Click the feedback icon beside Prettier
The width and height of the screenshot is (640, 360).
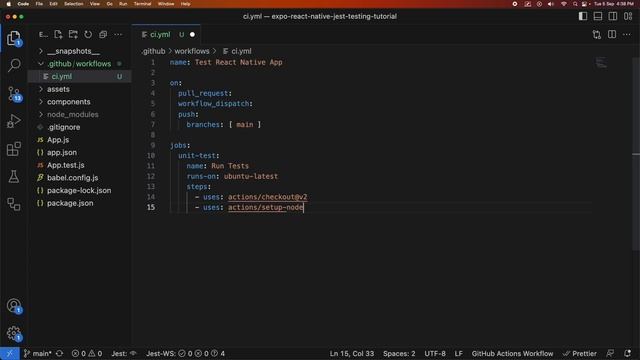click(610, 353)
